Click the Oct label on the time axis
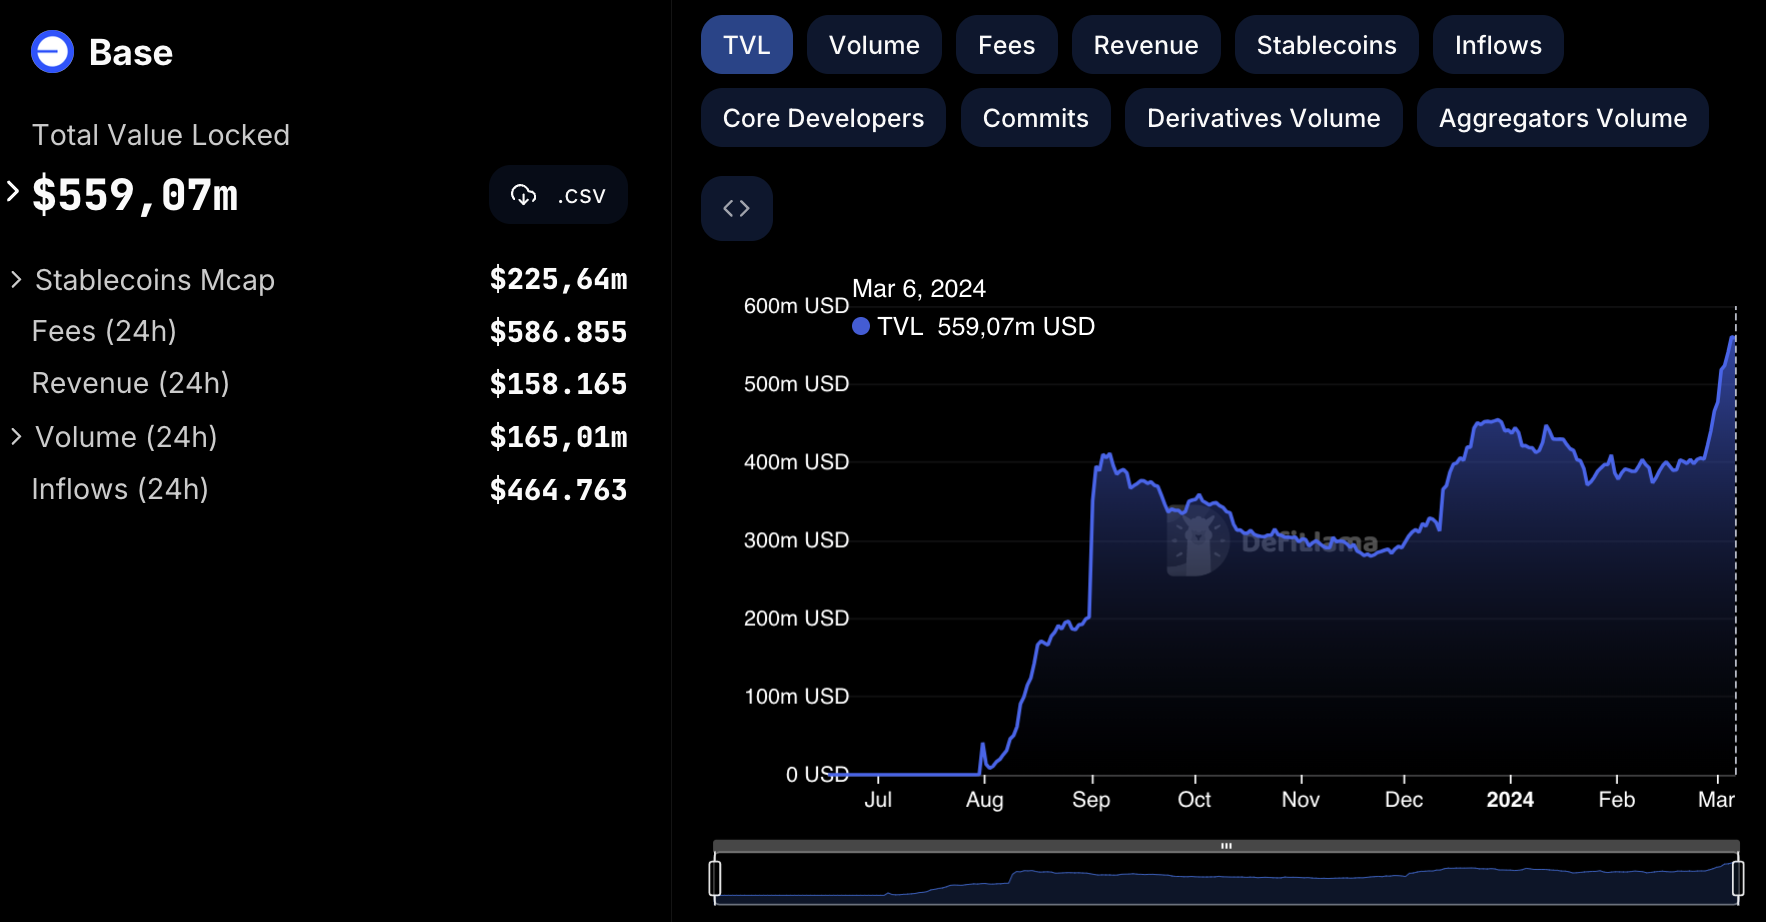 [x=1194, y=800]
